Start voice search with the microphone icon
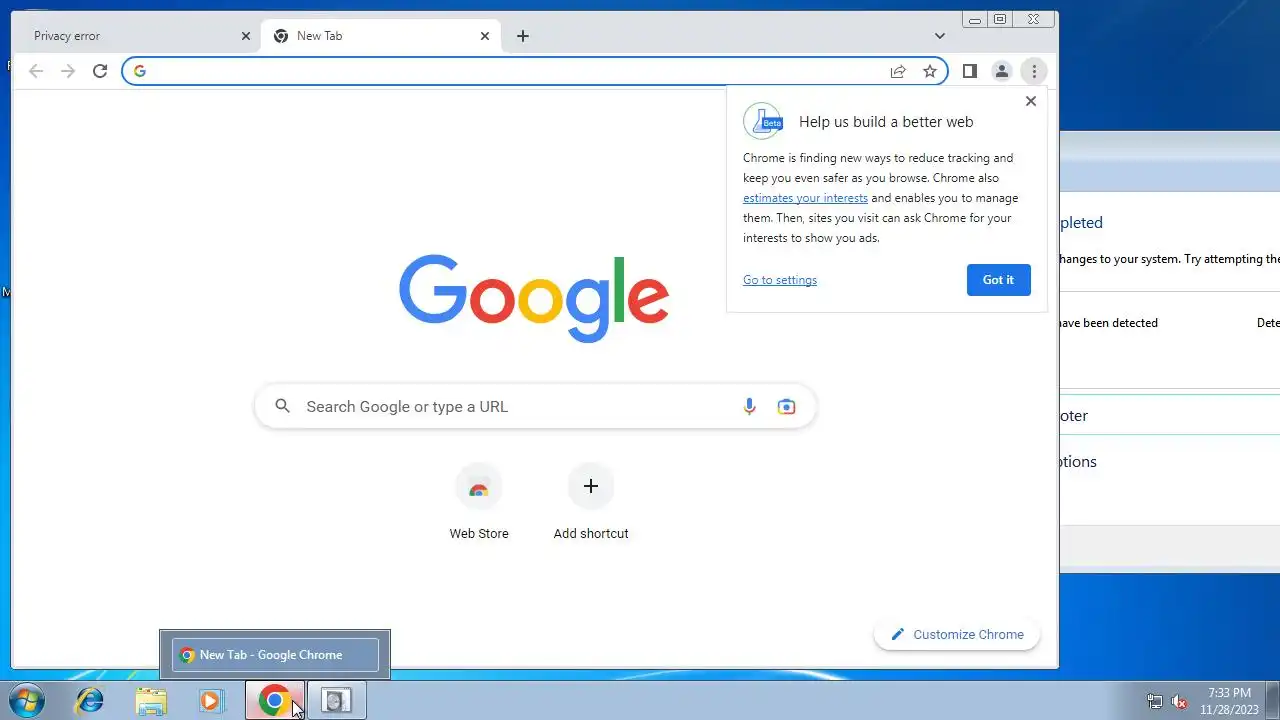Screen dimensions: 1280x720 [x=749, y=406]
